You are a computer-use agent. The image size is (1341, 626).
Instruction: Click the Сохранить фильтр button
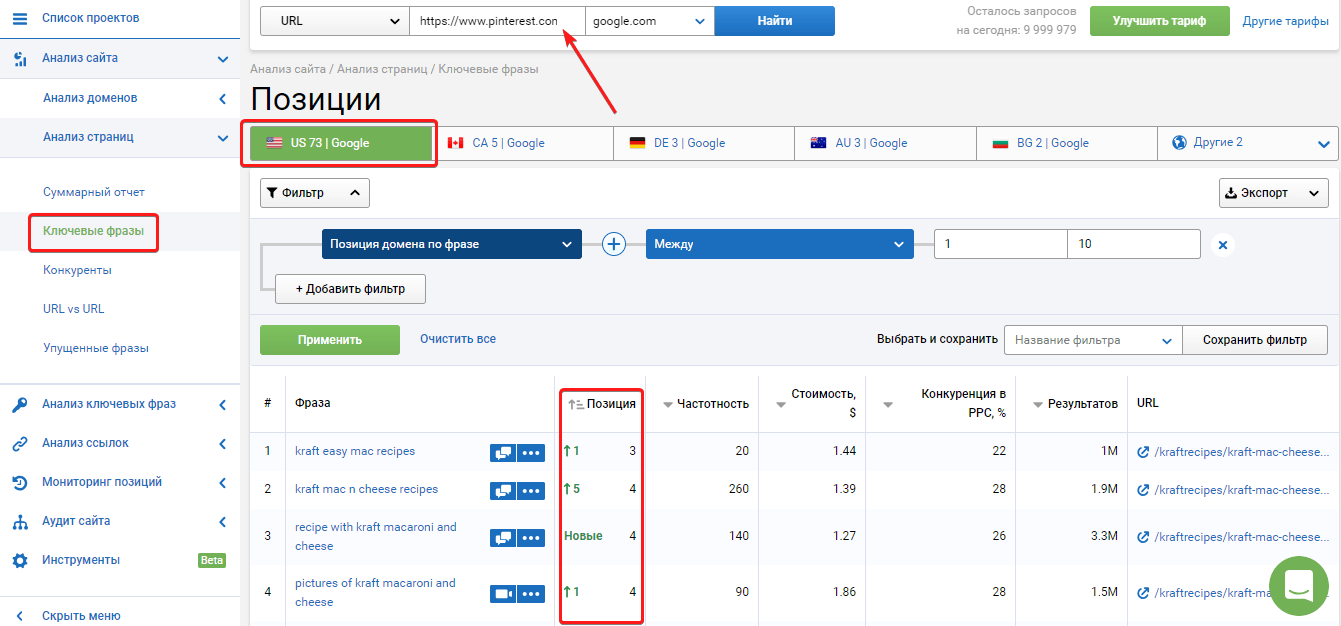[x=1255, y=340]
